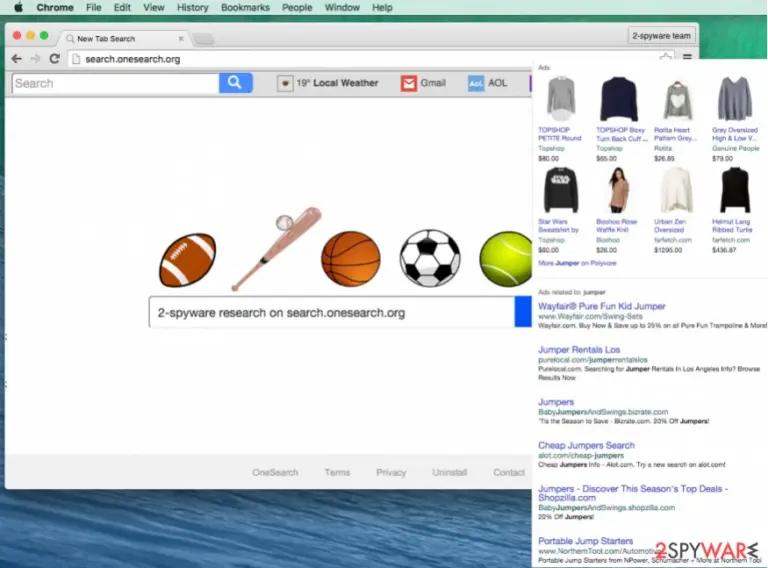The width and height of the screenshot is (768, 568).
Task: Open the Uninstall footer link
Action: [450, 473]
